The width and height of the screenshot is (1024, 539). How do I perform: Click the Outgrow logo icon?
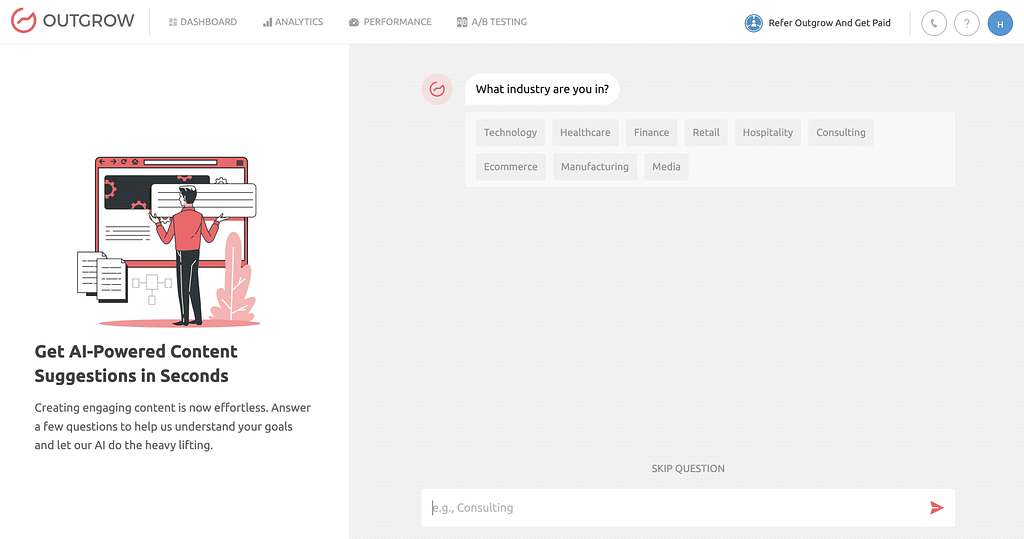pos(23,22)
